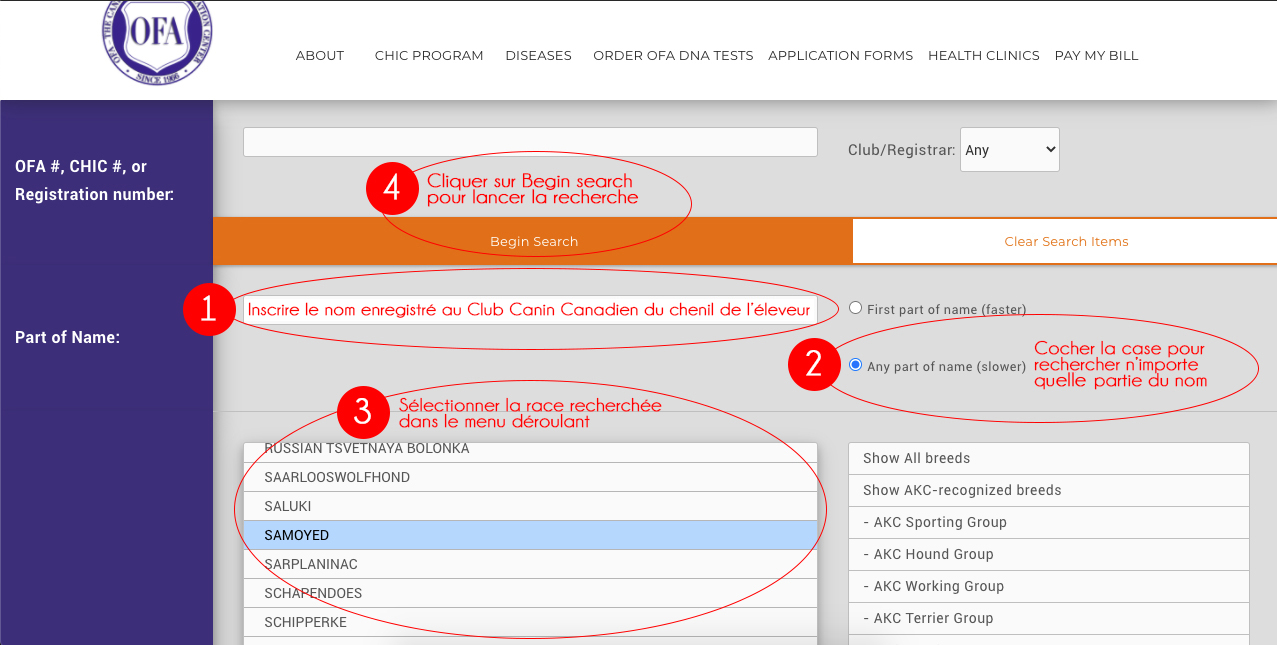
Task: Click the OFA/CHIC registration number field
Action: click(x=530, y=142)
